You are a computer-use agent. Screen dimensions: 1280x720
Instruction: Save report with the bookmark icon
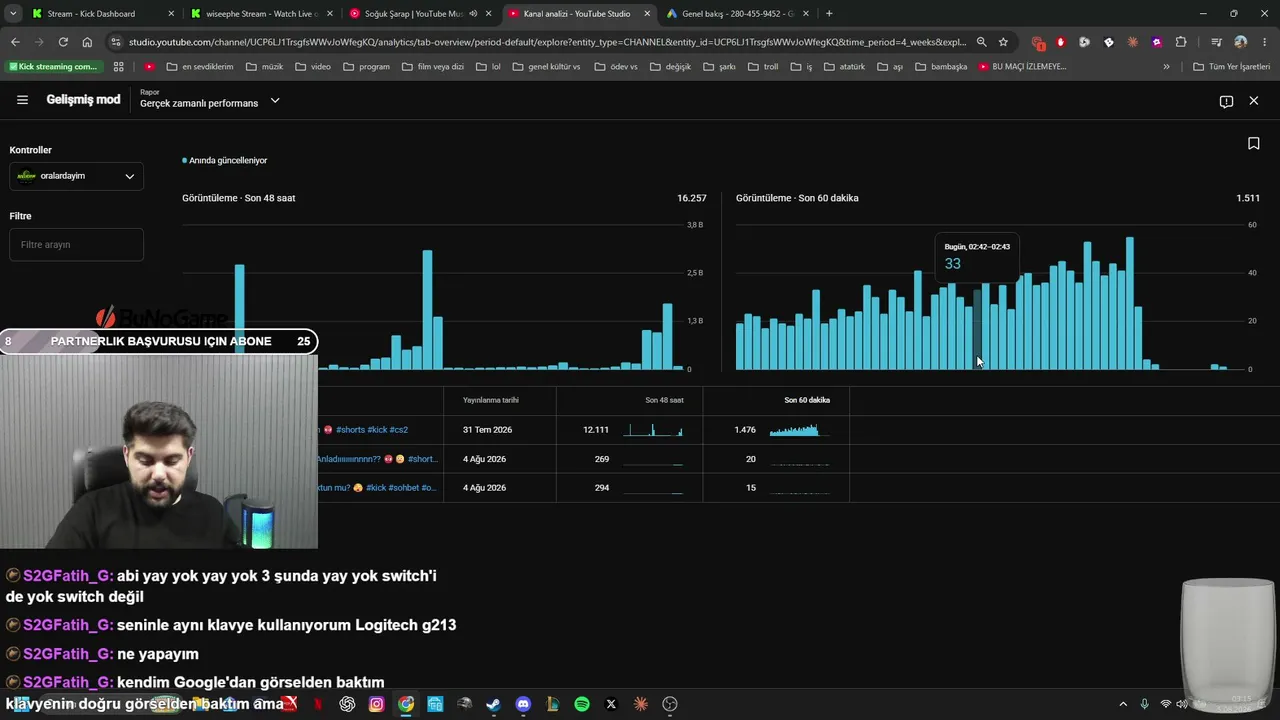[x=1253, y=144]
